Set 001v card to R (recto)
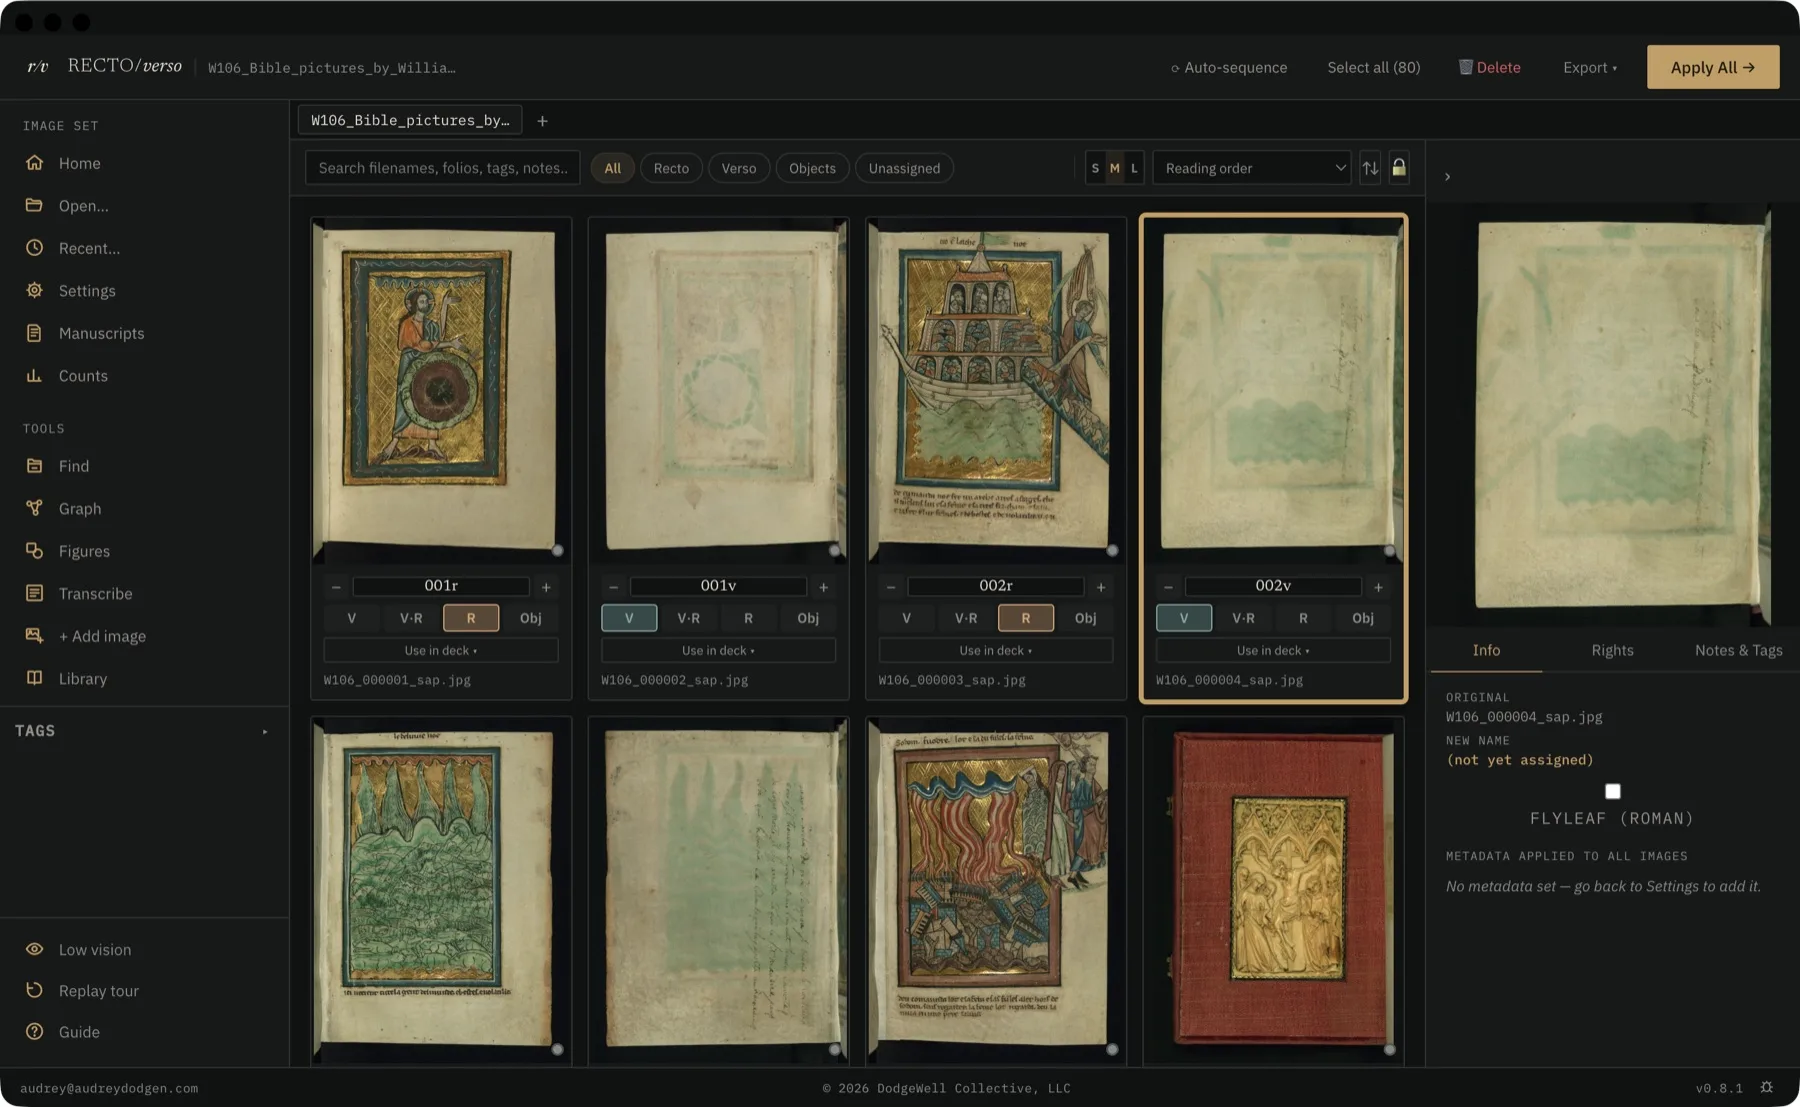This screenshot has width=1800, height=1107. coord(748,618)
